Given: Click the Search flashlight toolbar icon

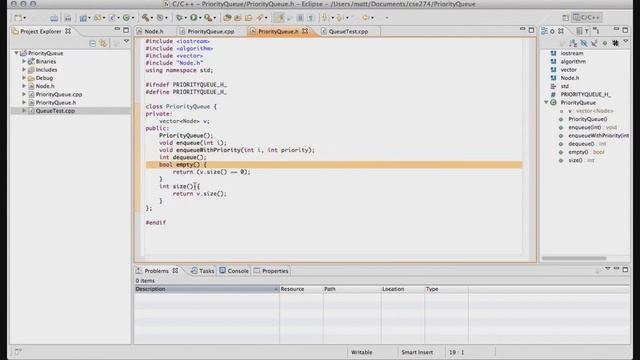Looking at the screenshot, I should [260, 18].
